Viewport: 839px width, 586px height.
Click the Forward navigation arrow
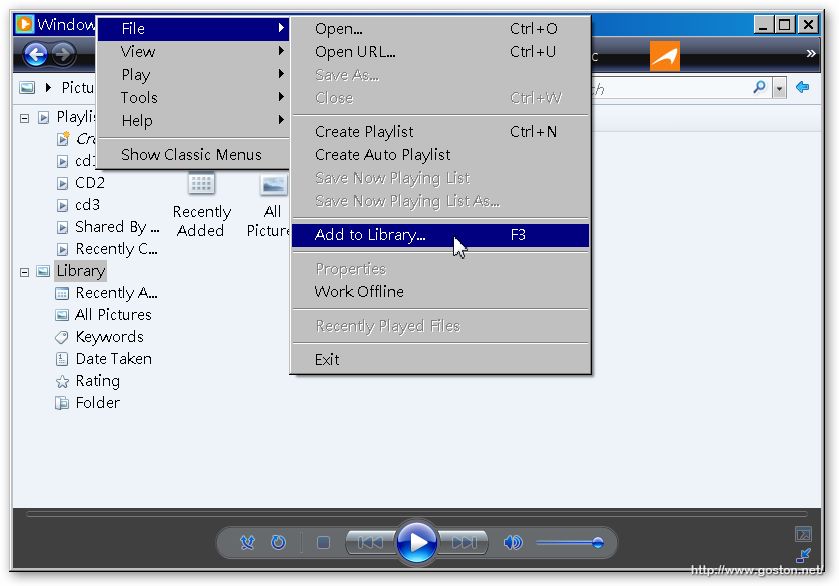click(63, 55)
